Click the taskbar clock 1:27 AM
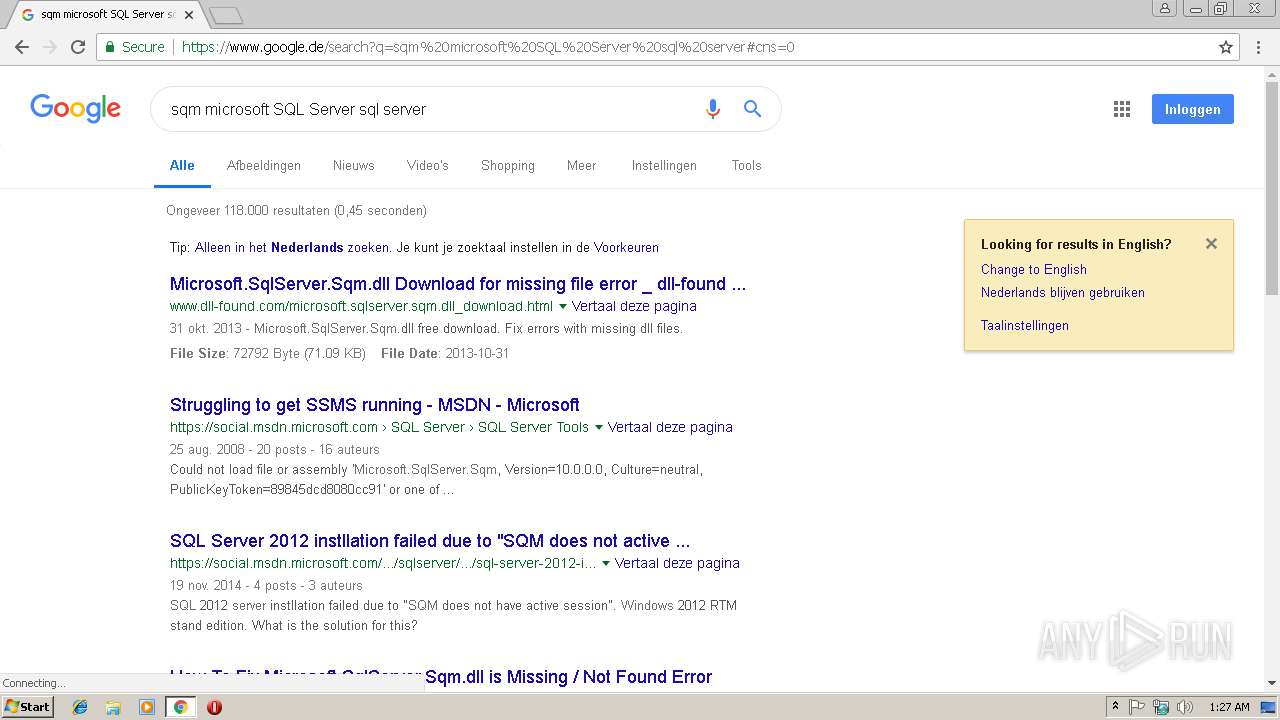 [x=1229, y=707]
